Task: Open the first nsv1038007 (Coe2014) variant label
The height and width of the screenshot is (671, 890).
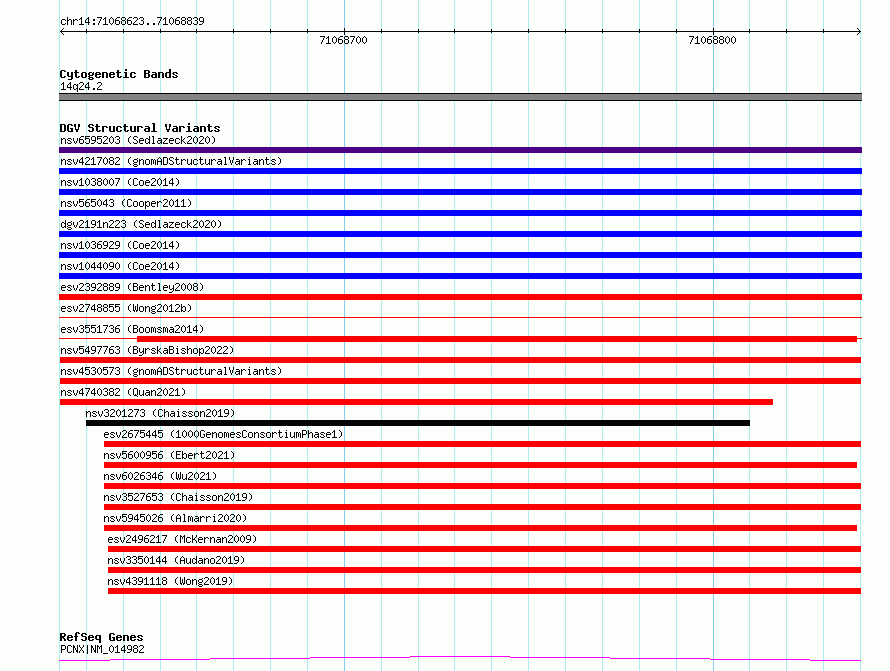Action: 120,182
